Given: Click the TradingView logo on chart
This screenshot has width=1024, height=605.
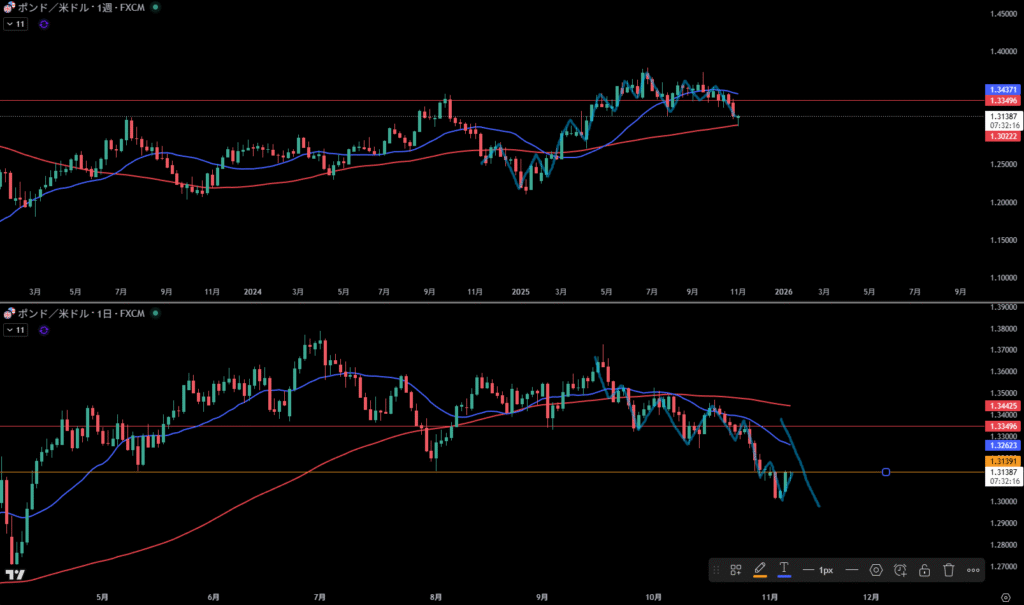Looking at the screenshot, I should [x=14, y=574].
